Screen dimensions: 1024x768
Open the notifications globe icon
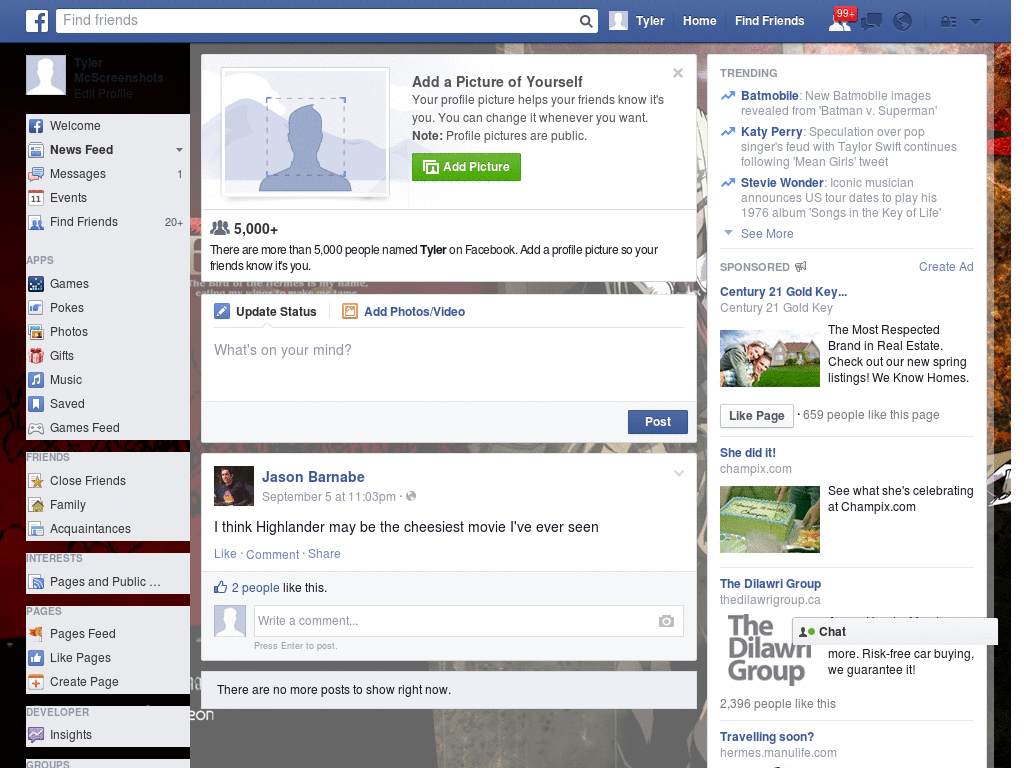(903, 22)
